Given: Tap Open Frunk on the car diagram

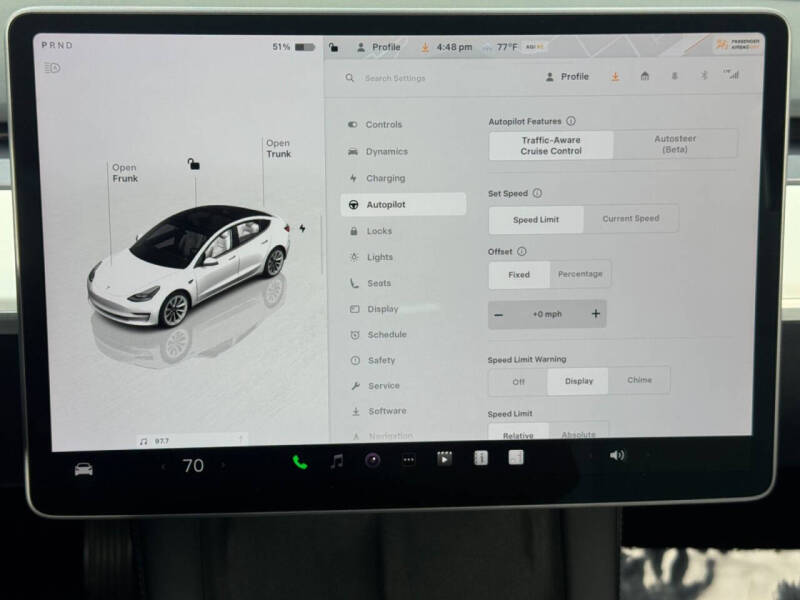Looking at the screenshot, I should click(125, 172).
